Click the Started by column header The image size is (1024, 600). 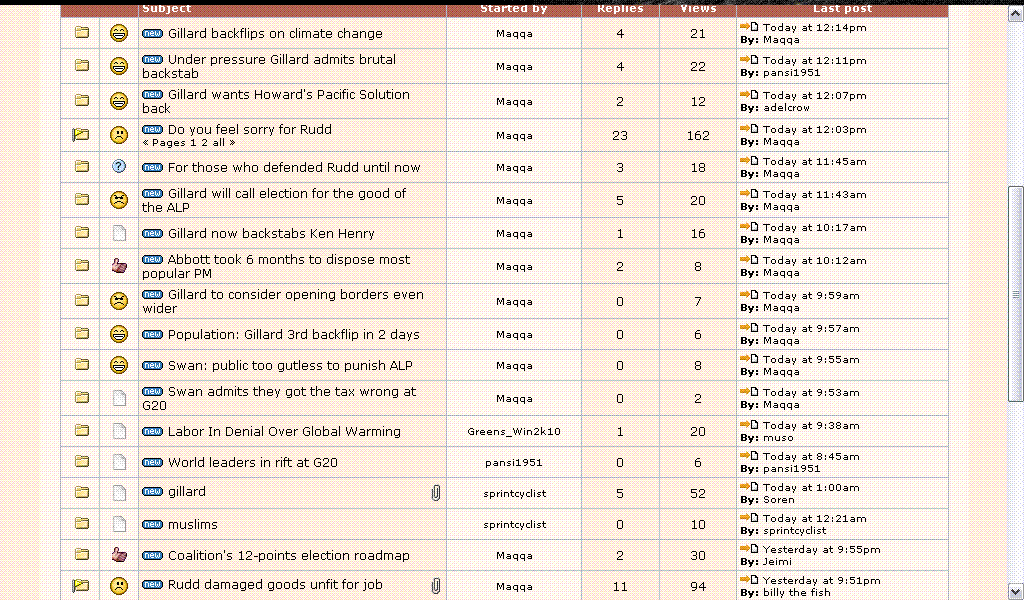513,9
